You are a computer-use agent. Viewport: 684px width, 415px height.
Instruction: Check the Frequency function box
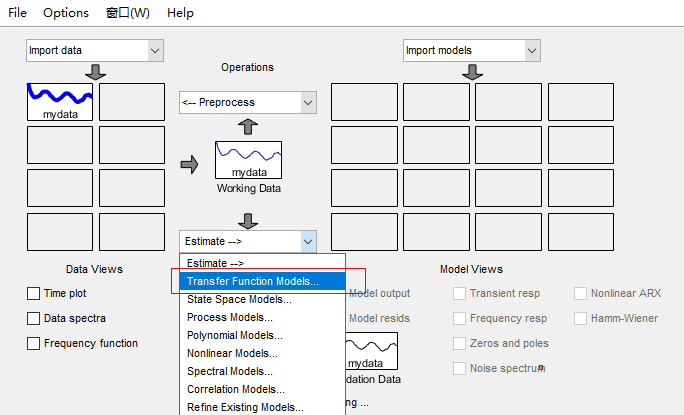[x=34, y=344]
